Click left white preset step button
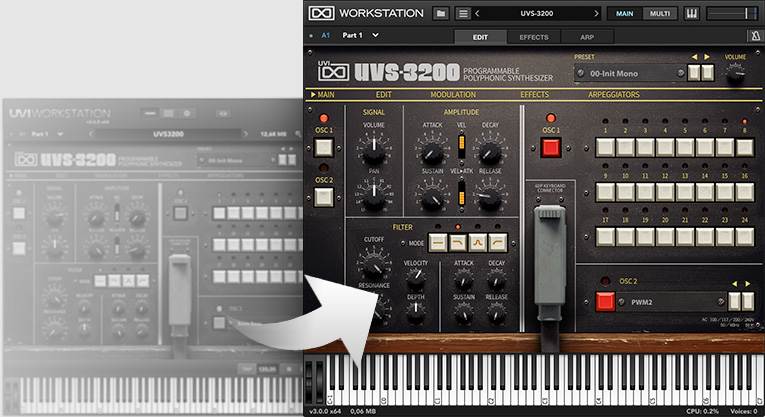Image resolution: width=765 pixels, height=417 pixels. [x=694, y=73]
